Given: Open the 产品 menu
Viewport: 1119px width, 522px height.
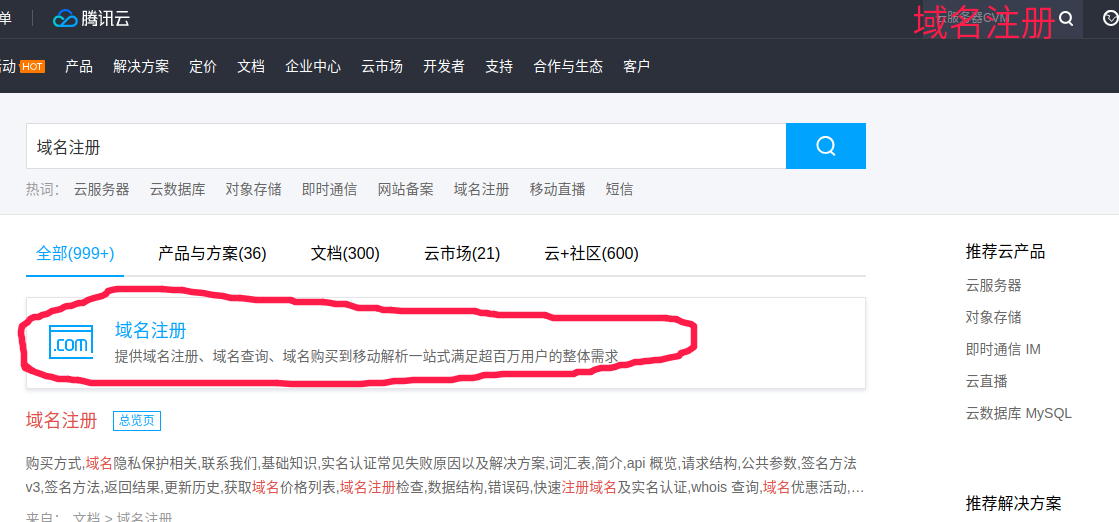Looking at the screenshot, I should point(79,66).
